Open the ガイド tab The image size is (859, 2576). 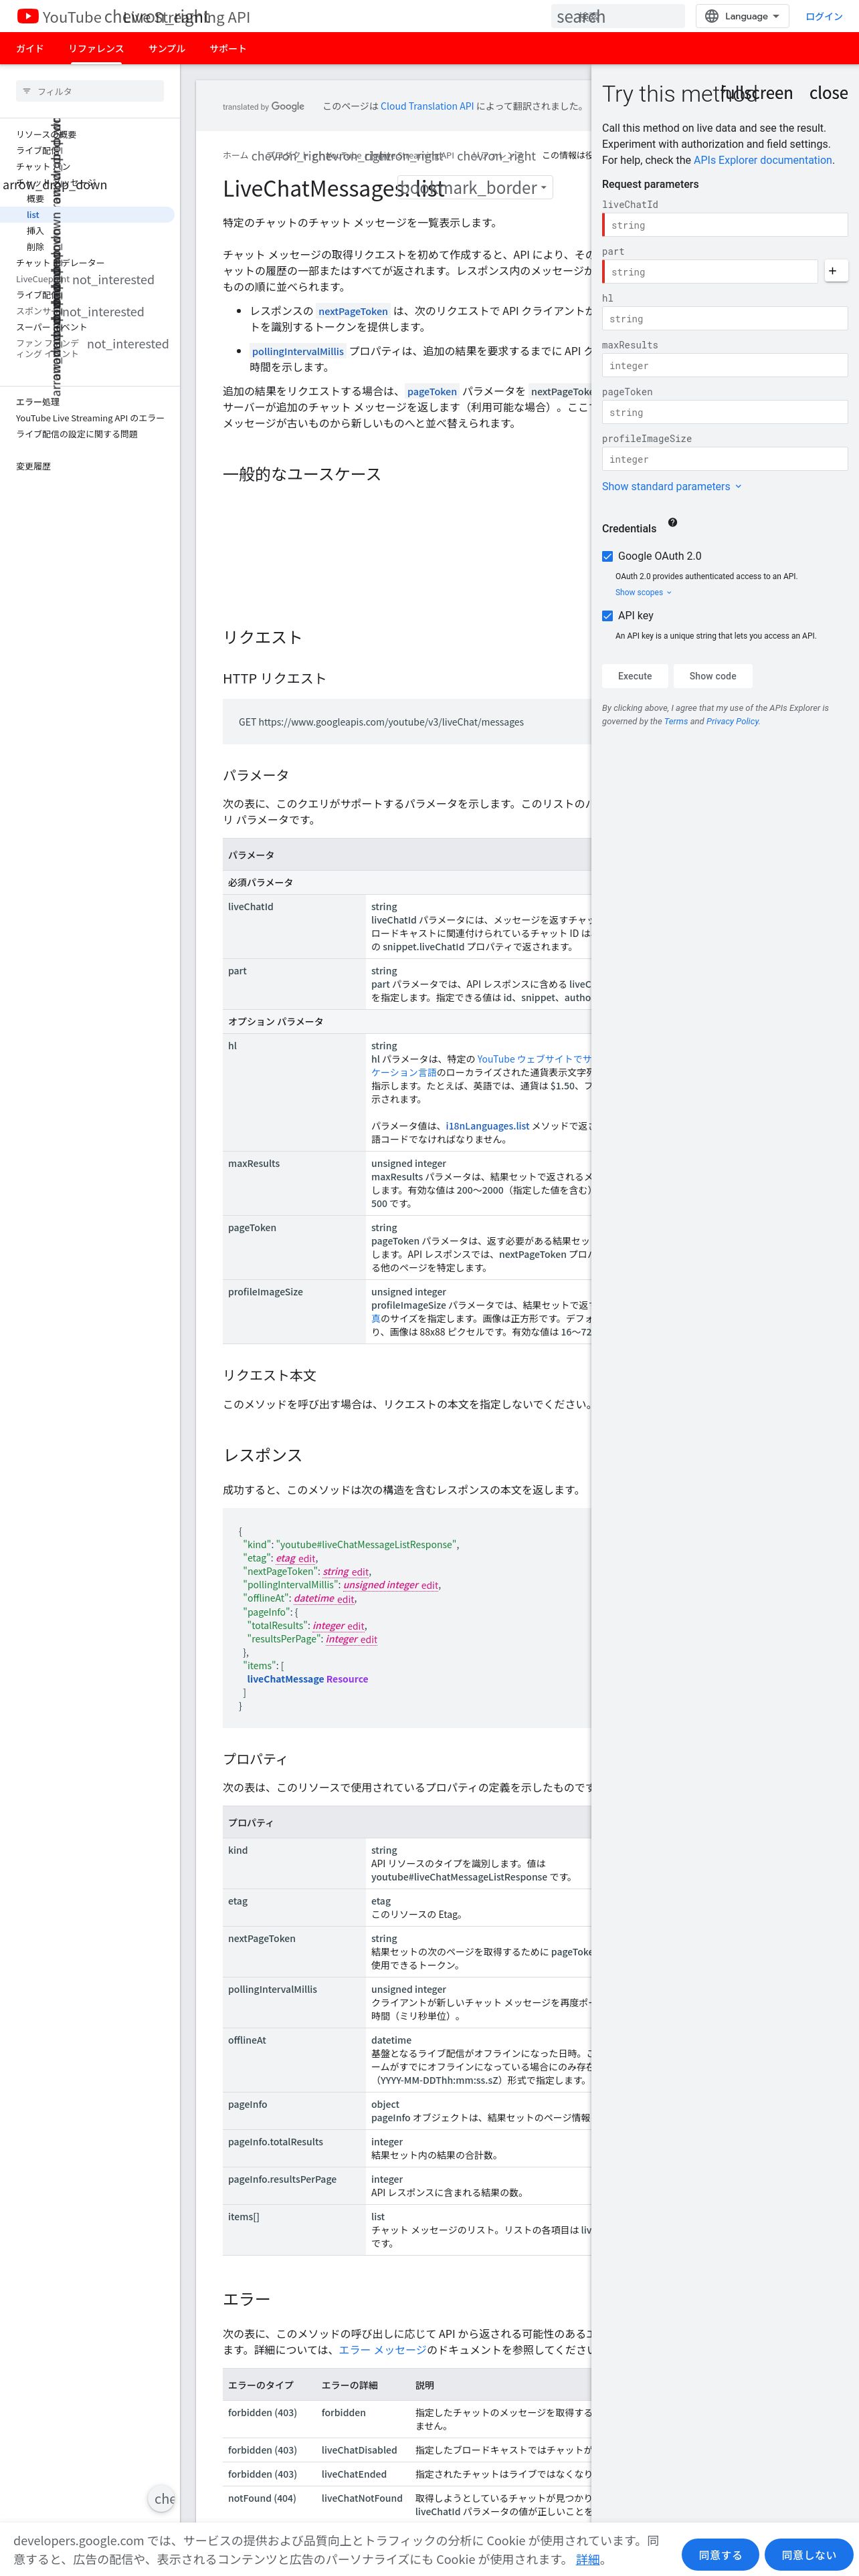(x=30, y=48)
